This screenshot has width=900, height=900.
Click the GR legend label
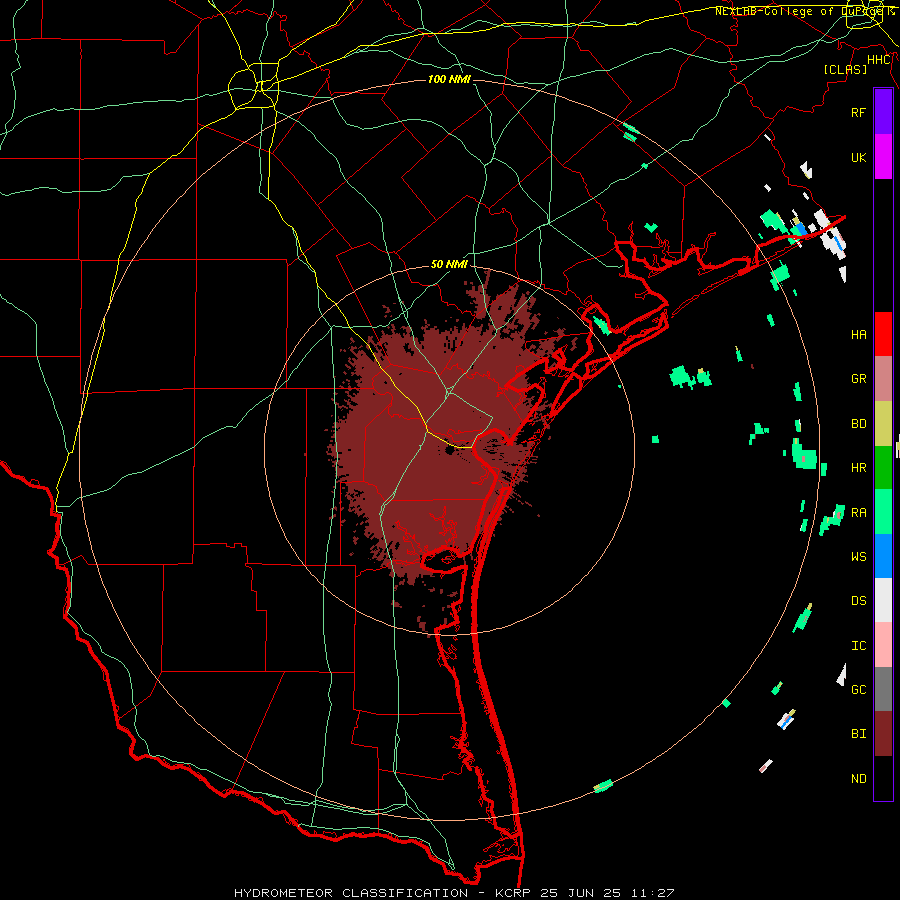point(858,379)
